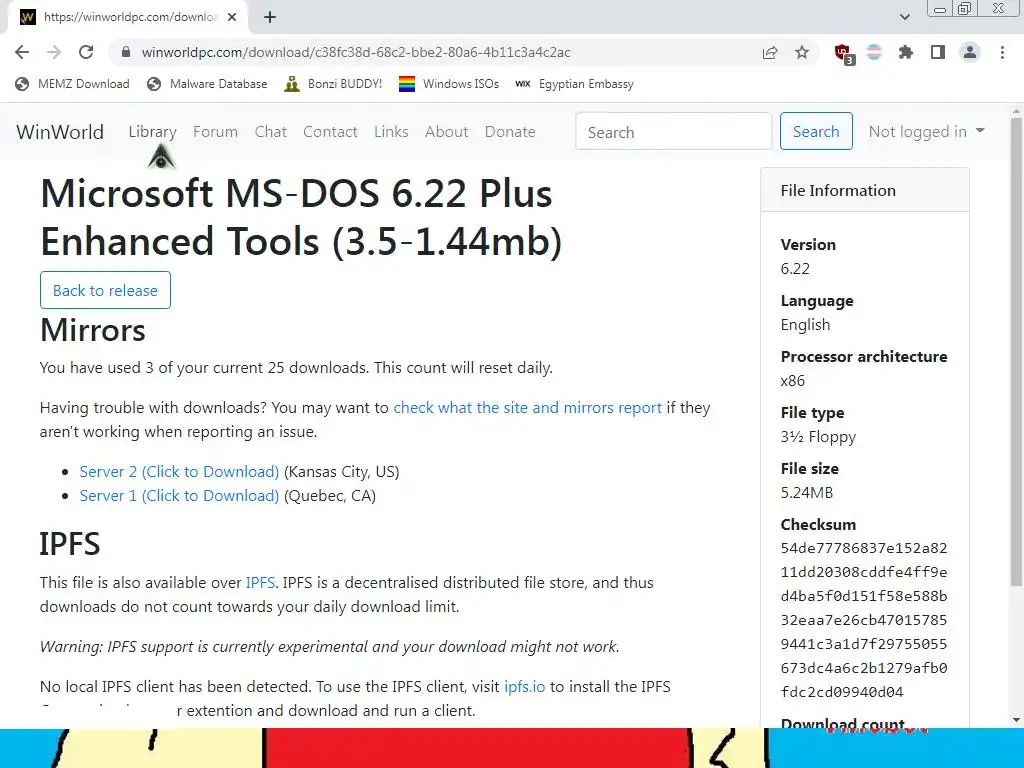Open the Chrome profile avatar
Screen dimensions: 1024x768
click(970, 52)
